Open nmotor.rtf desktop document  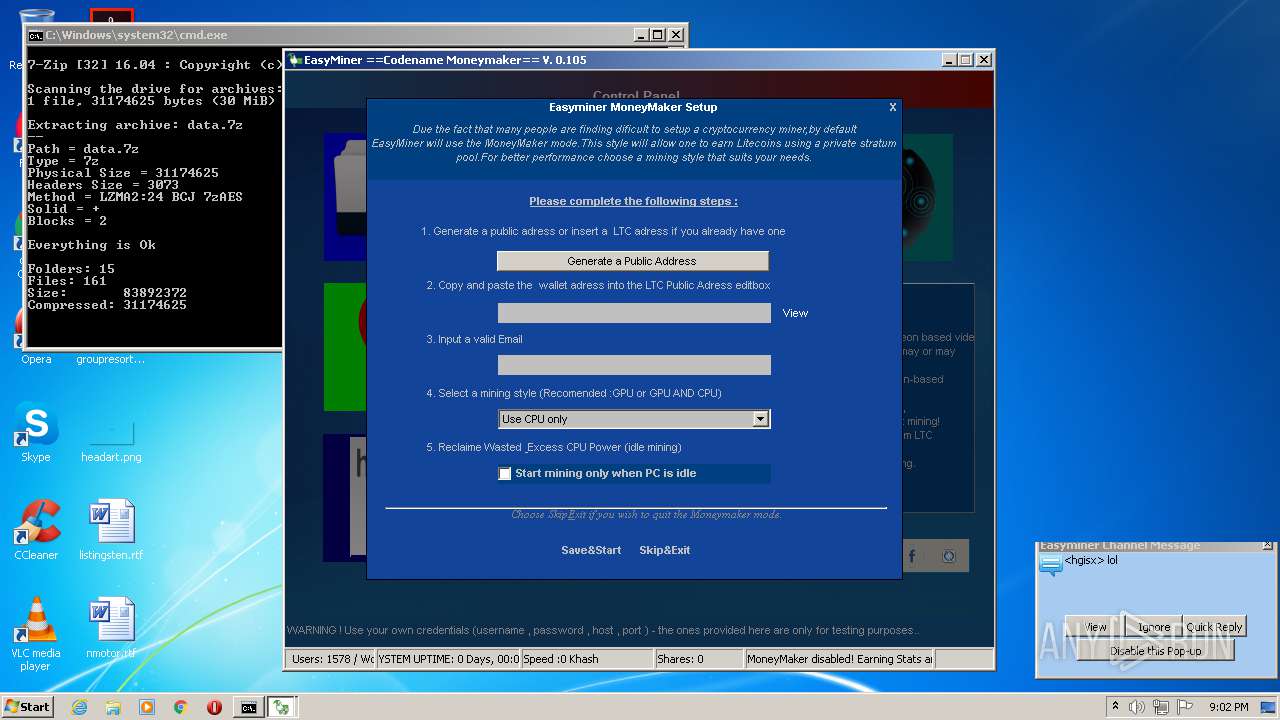click(111, 628)
